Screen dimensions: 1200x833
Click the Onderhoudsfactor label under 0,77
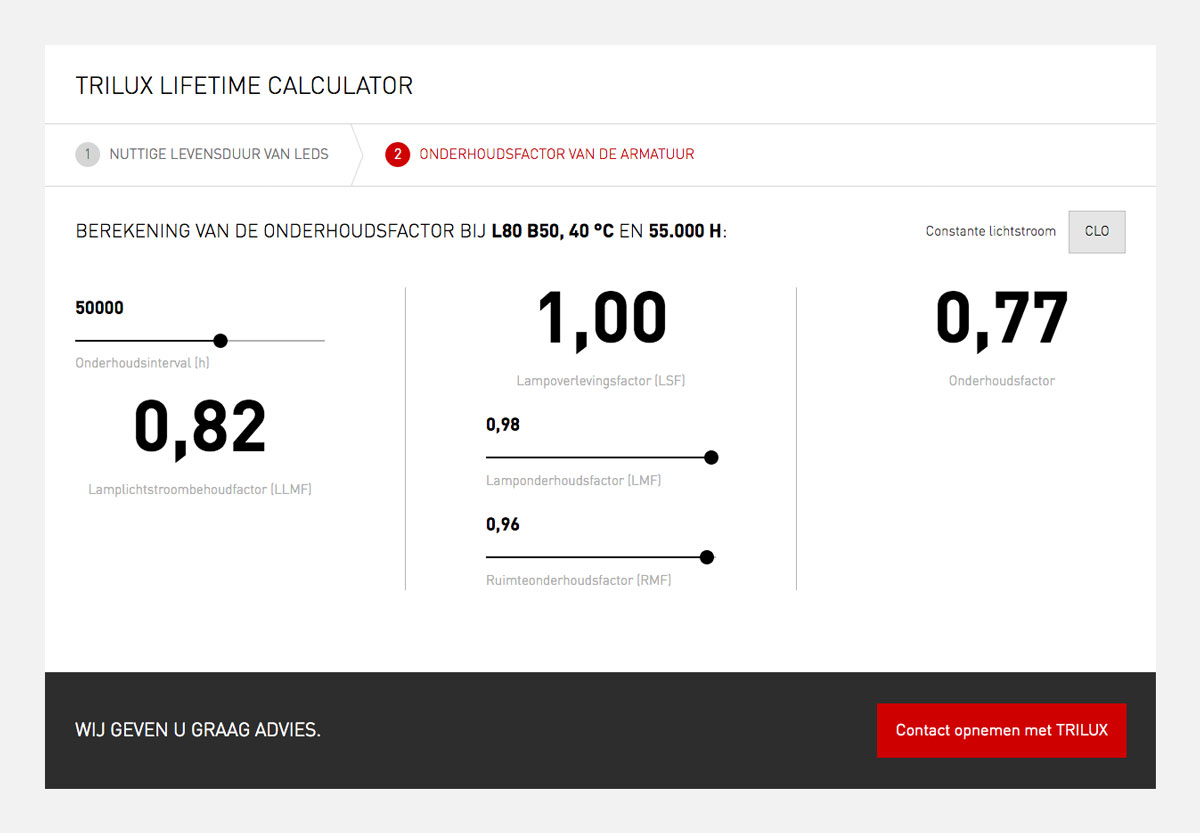coord(1002,380)
